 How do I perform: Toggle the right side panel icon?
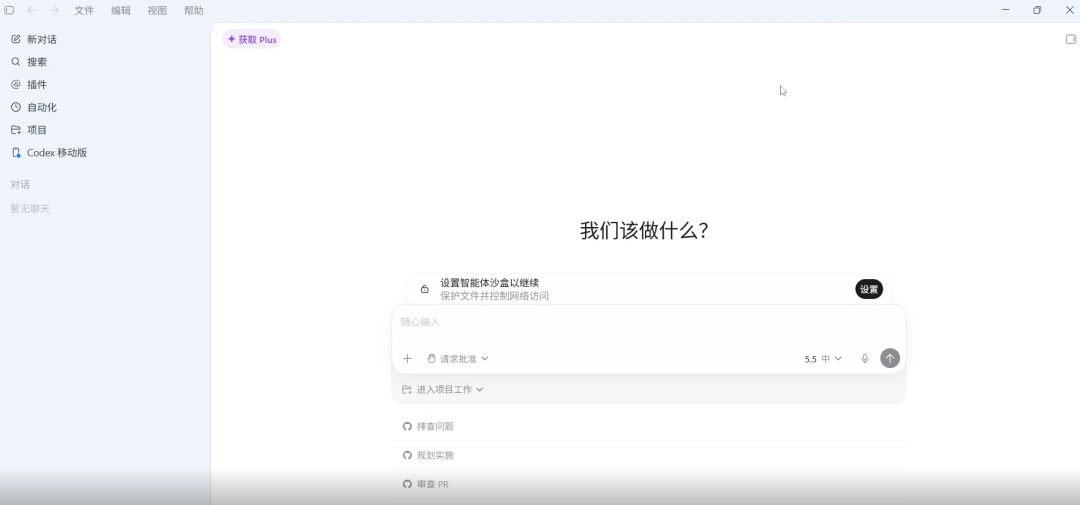1070,39
